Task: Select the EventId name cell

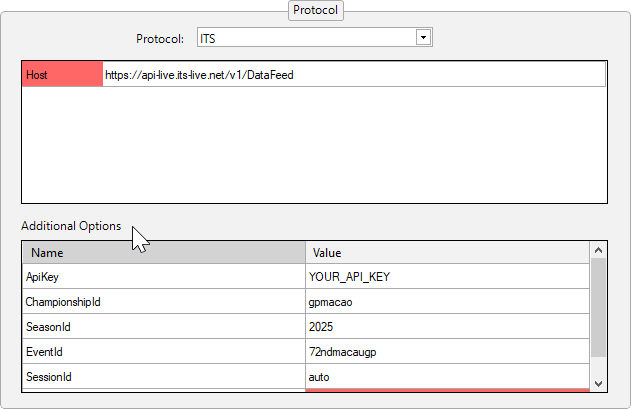Action: click(x=164, y=352)
